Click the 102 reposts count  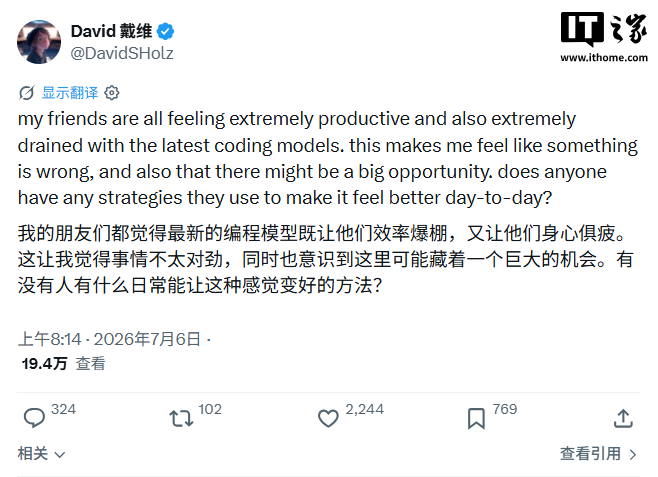pyautogui.click(x=210, y=409)
